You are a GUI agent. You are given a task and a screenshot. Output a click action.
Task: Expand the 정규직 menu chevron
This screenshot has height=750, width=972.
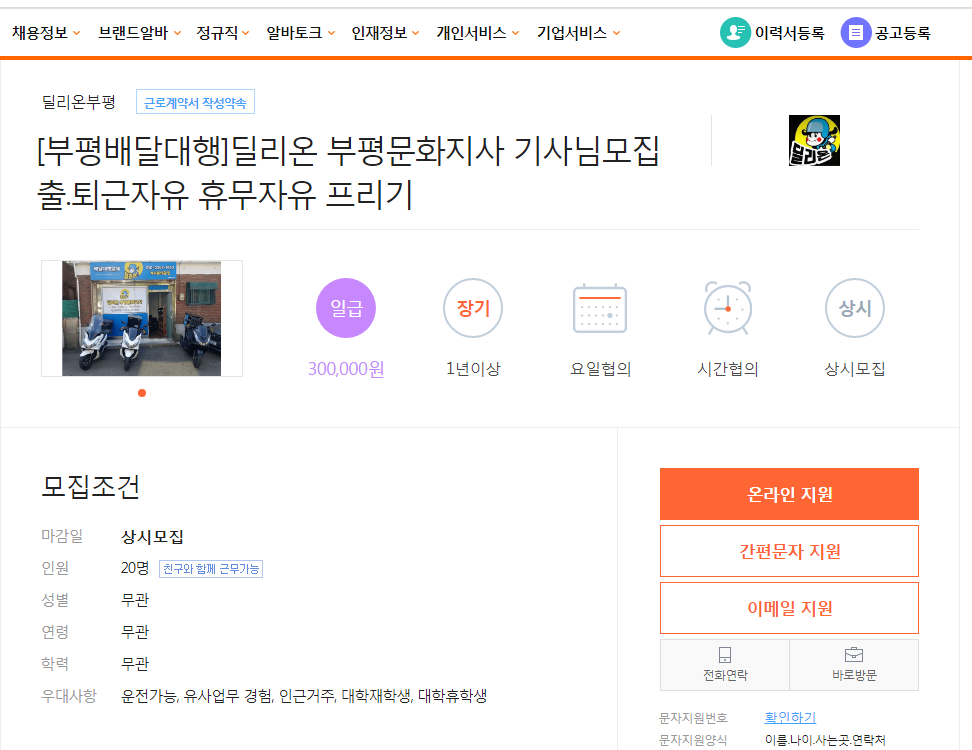245,33
